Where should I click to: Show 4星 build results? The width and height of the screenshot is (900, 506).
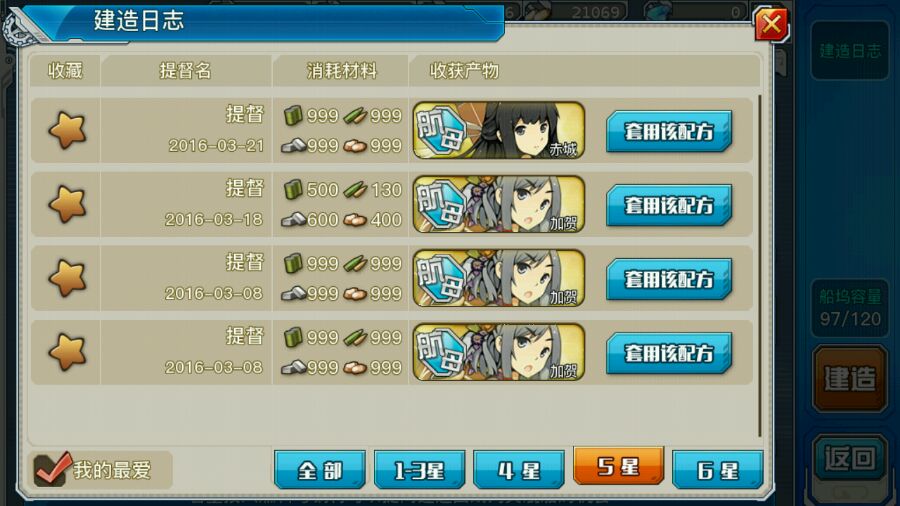click(519, 470)
